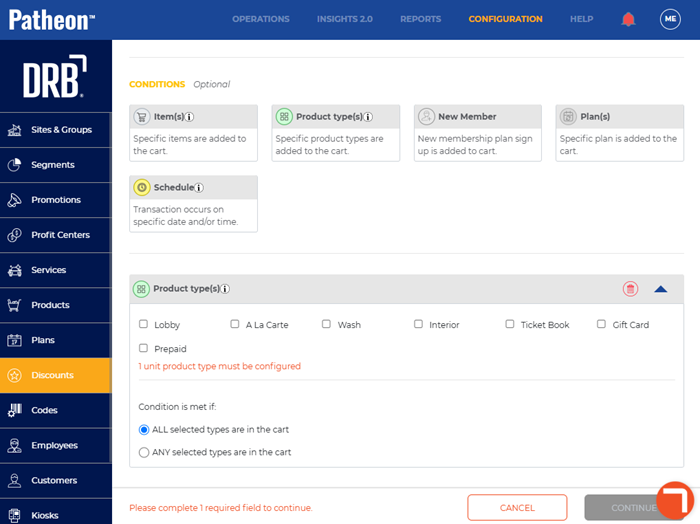Click the Services car icon
Viewport: 700px width, 524px height.
(14, 270)
